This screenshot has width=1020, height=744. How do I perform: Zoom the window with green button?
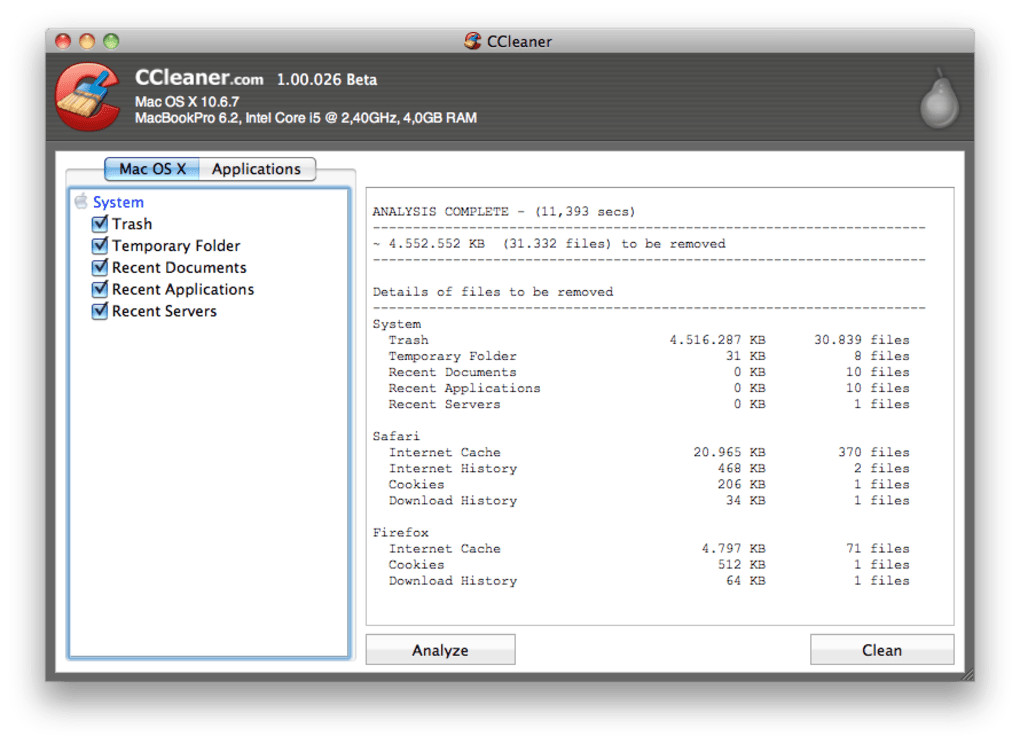click(111, 41)
